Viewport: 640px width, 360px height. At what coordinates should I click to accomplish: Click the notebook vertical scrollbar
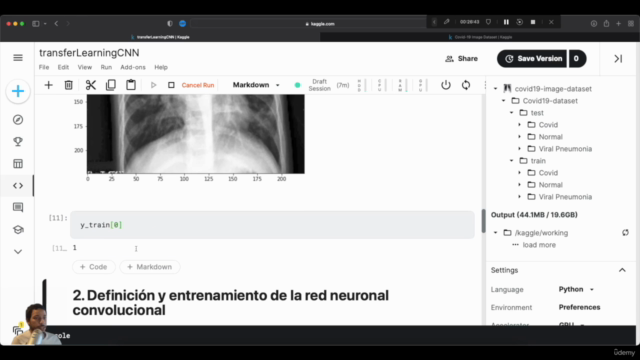[x=483, y=221]
